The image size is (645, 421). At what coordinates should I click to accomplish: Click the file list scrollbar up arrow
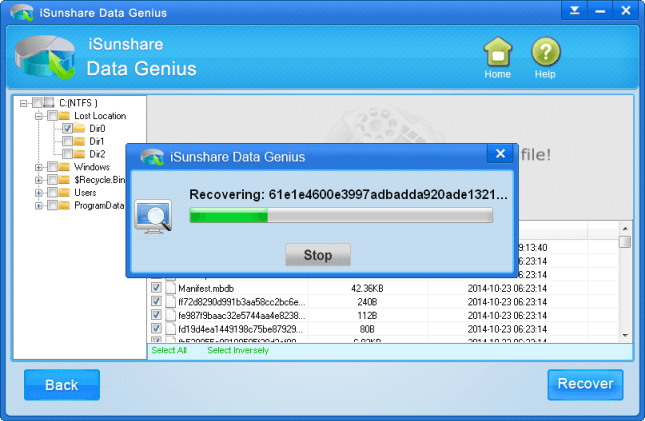pos(625,228)
